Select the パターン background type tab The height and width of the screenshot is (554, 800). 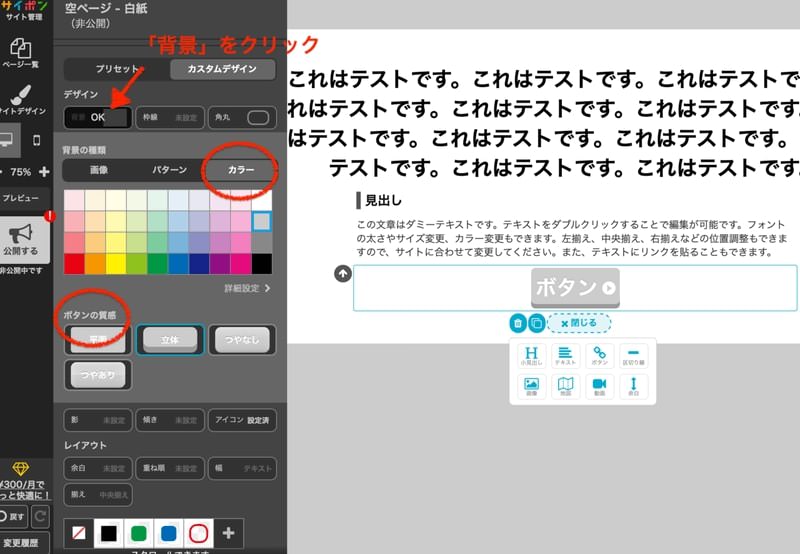pos(169,170)
